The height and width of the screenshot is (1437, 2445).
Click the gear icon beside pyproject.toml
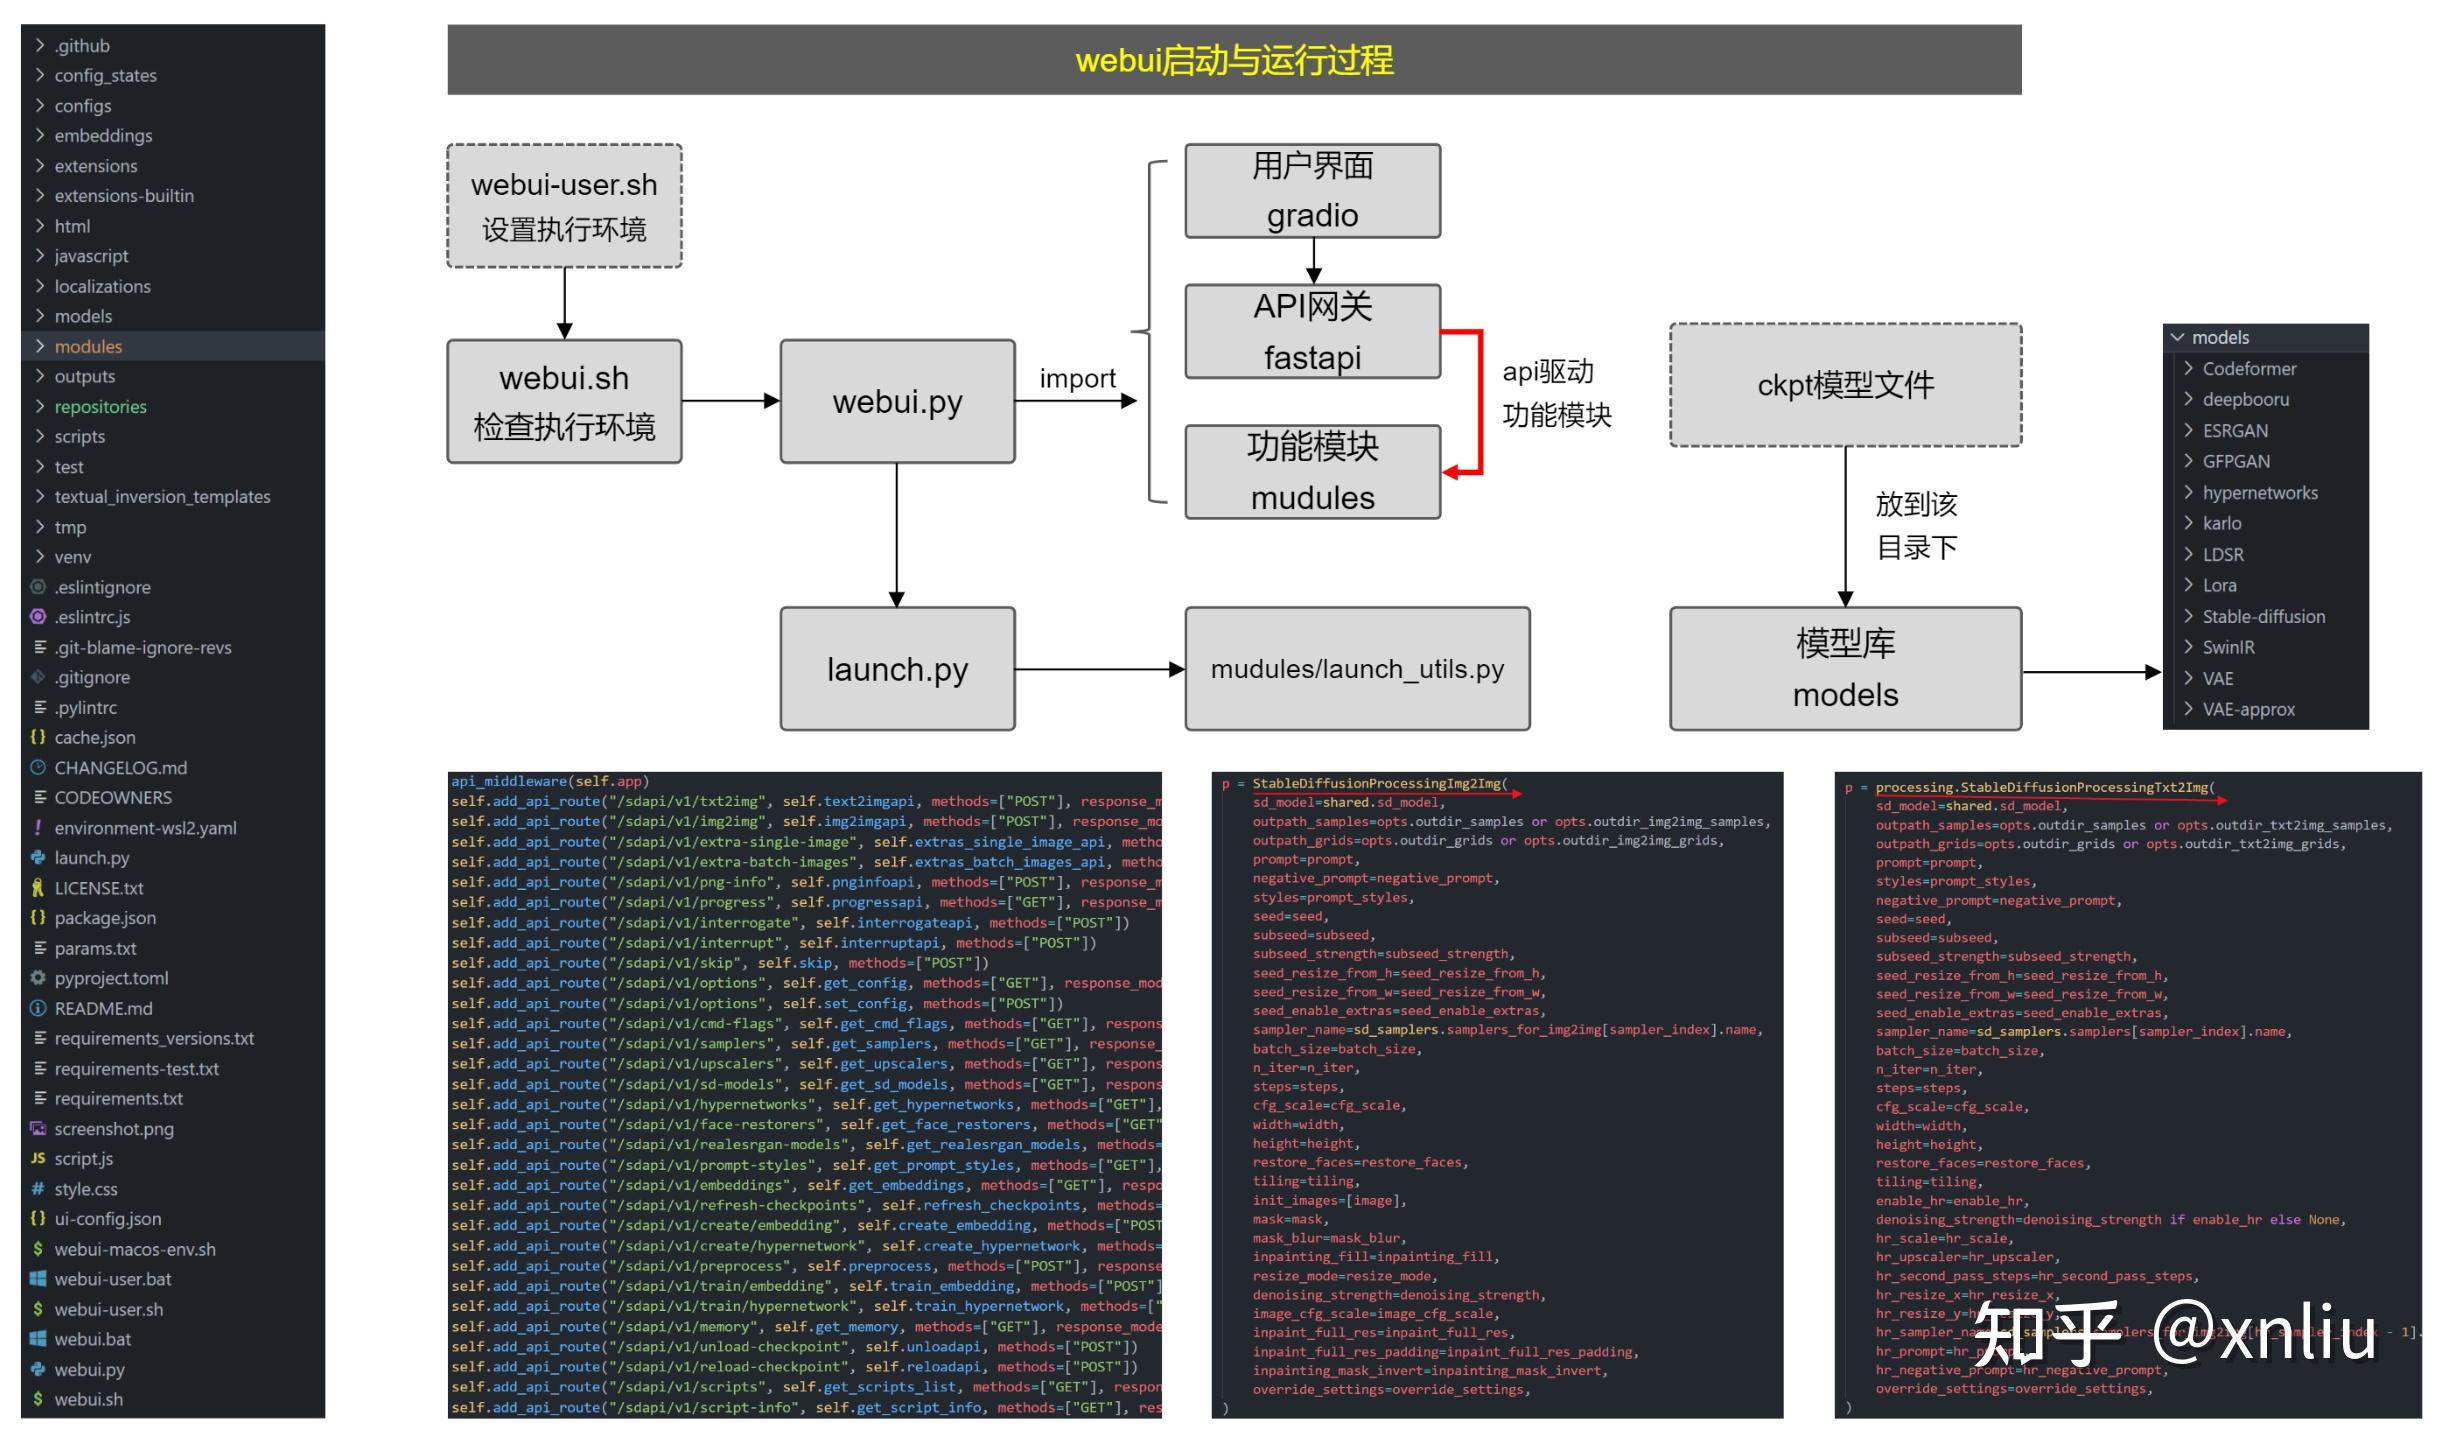point(37,978)
